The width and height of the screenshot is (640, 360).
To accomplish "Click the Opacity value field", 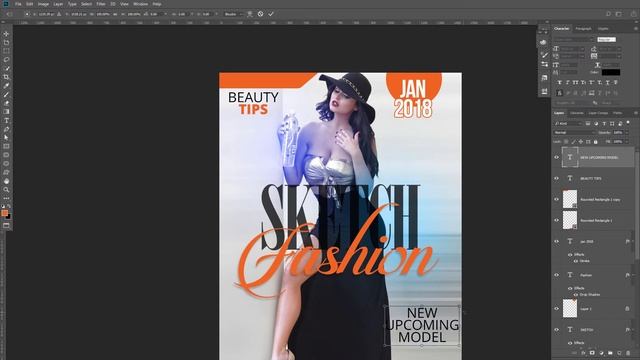I will point(618,133).
